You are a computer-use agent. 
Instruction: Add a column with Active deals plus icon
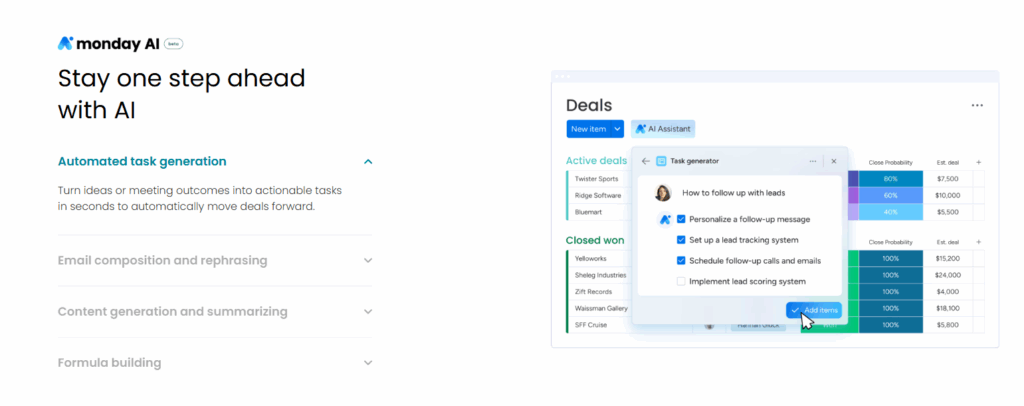[x=979, y=161]
